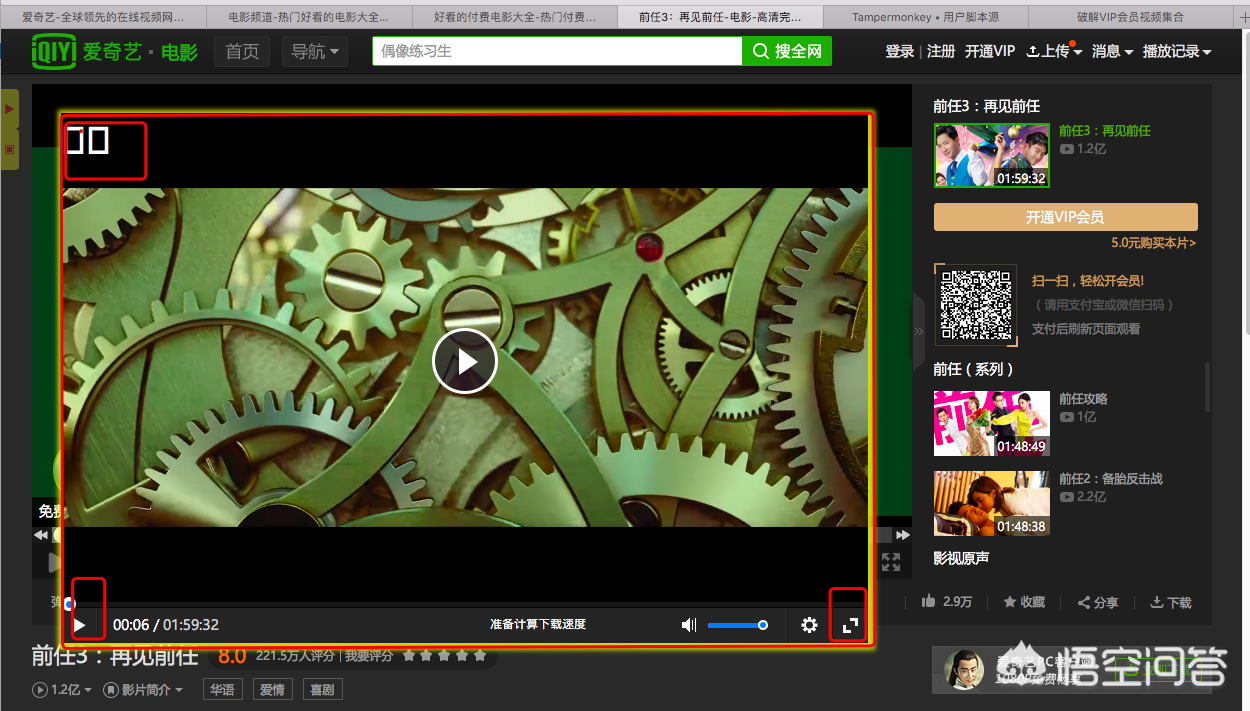The width and height of the screenshot is (1250, 711).
Task: Click the small play button in player controls
Action: pos(80,626)
